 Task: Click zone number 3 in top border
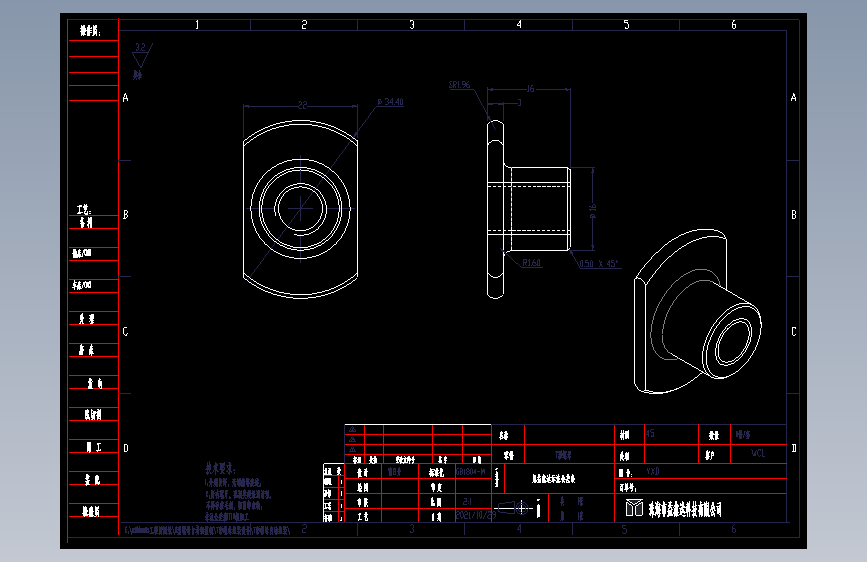(412, 25)
